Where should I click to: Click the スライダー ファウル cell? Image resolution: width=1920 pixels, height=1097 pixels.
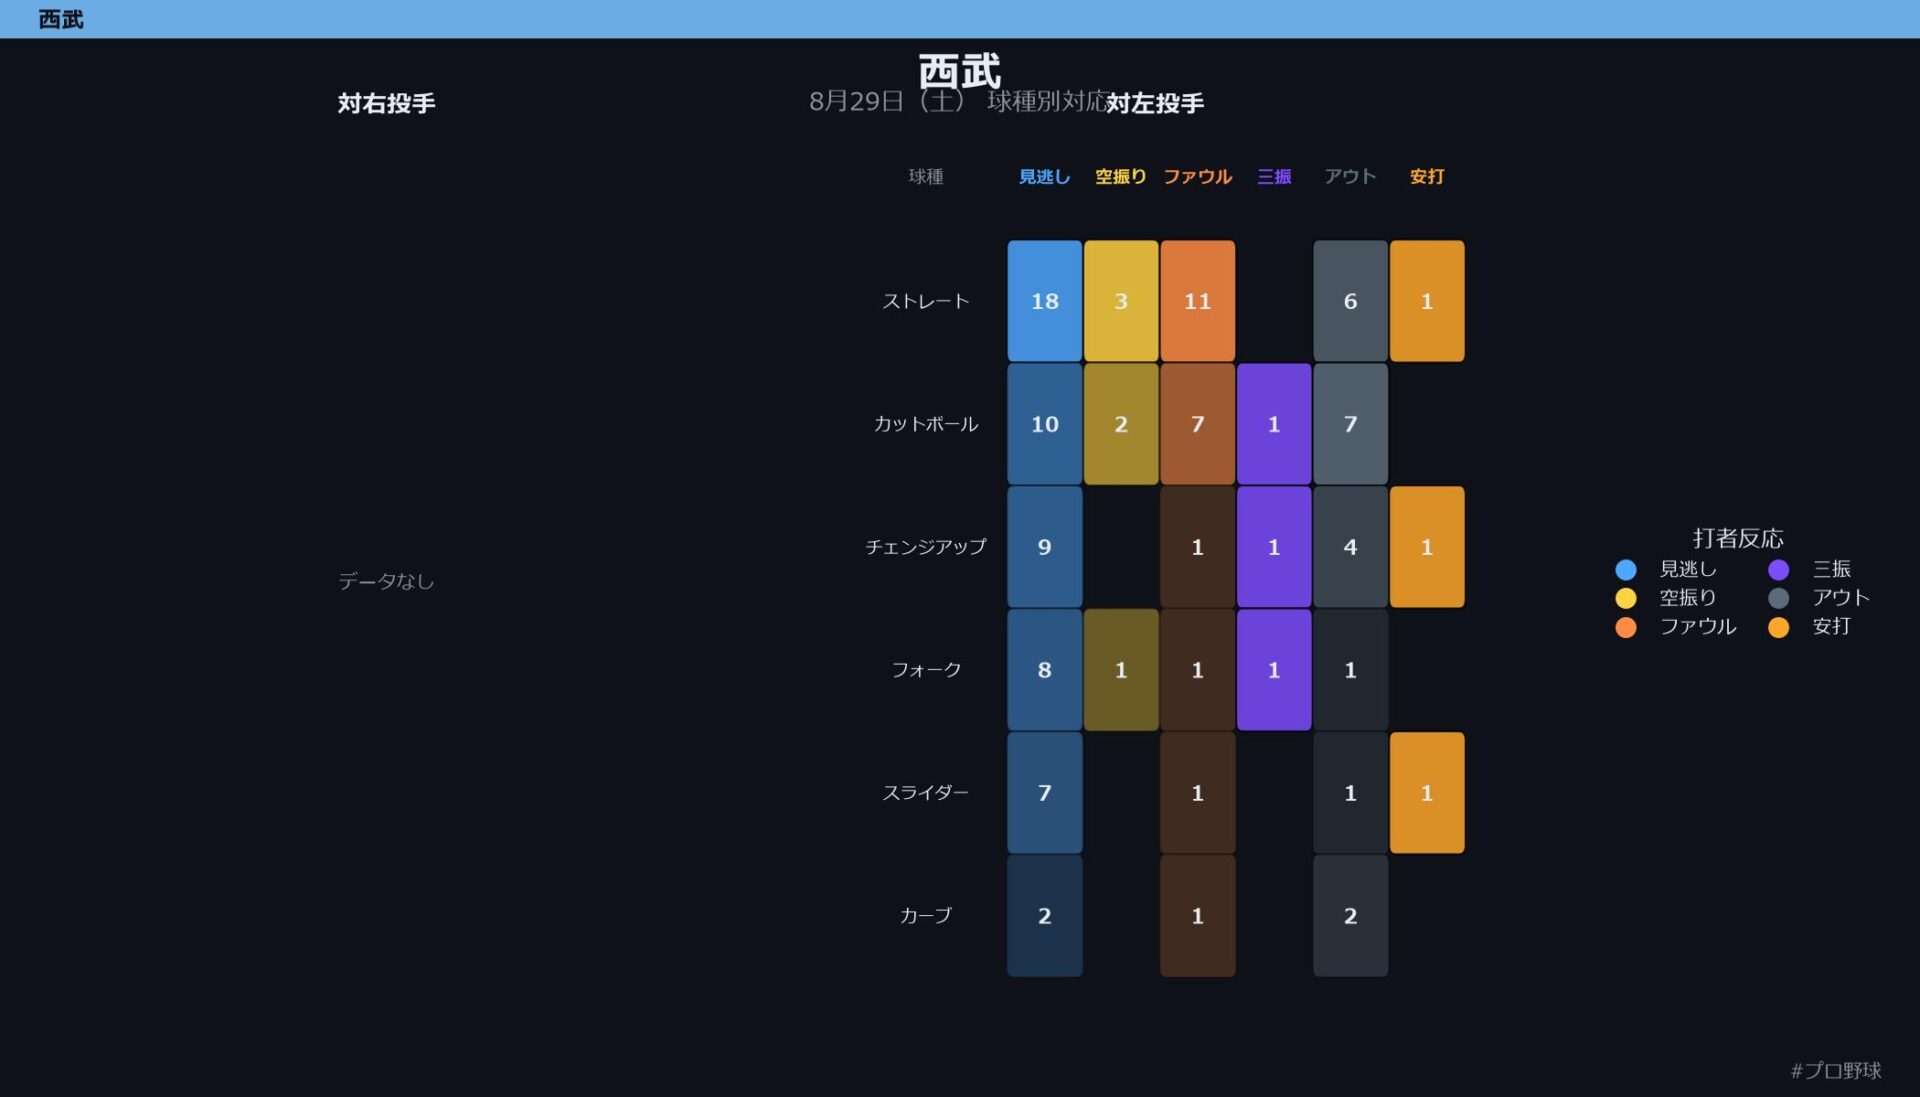click(x=1197, y=793)
